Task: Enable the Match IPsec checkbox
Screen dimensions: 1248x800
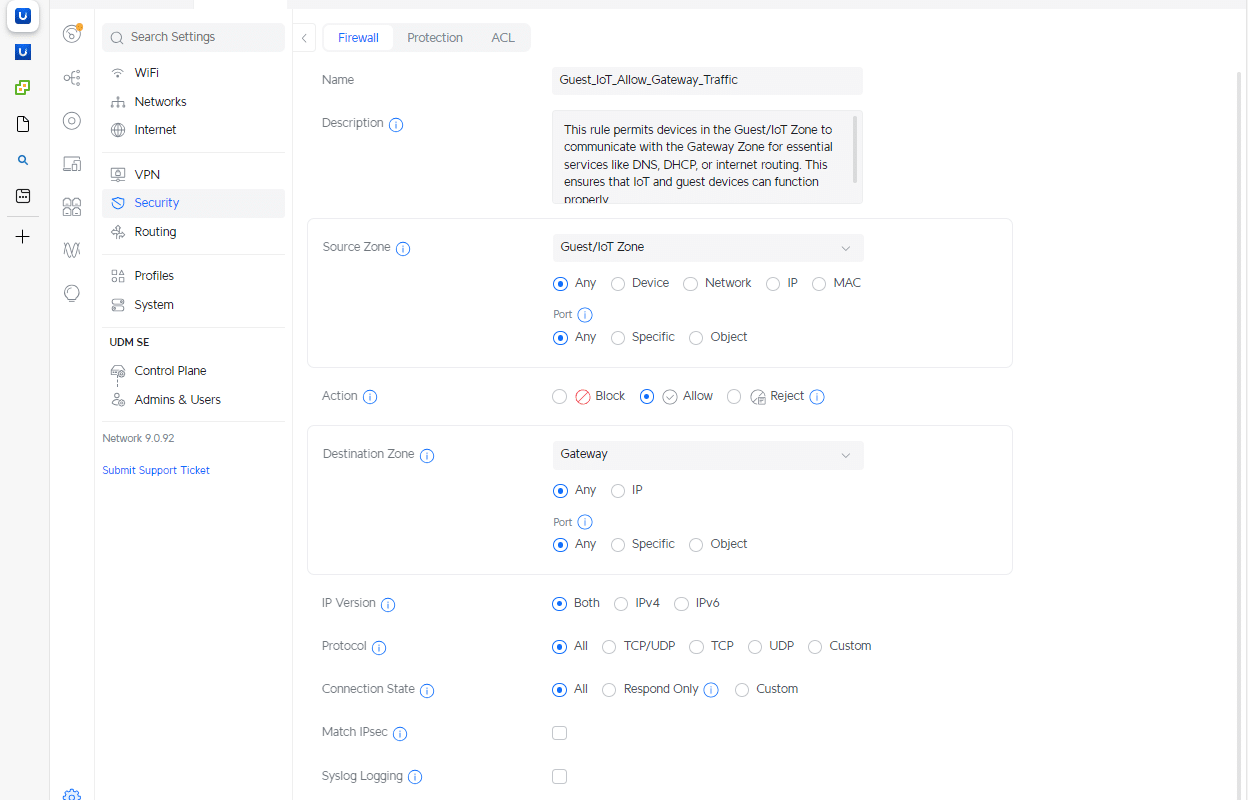Action: 559,733
